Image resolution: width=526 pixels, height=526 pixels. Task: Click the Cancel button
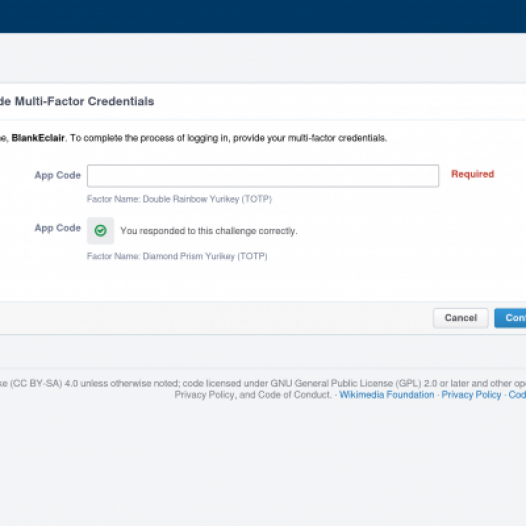[x=461, y=318]
